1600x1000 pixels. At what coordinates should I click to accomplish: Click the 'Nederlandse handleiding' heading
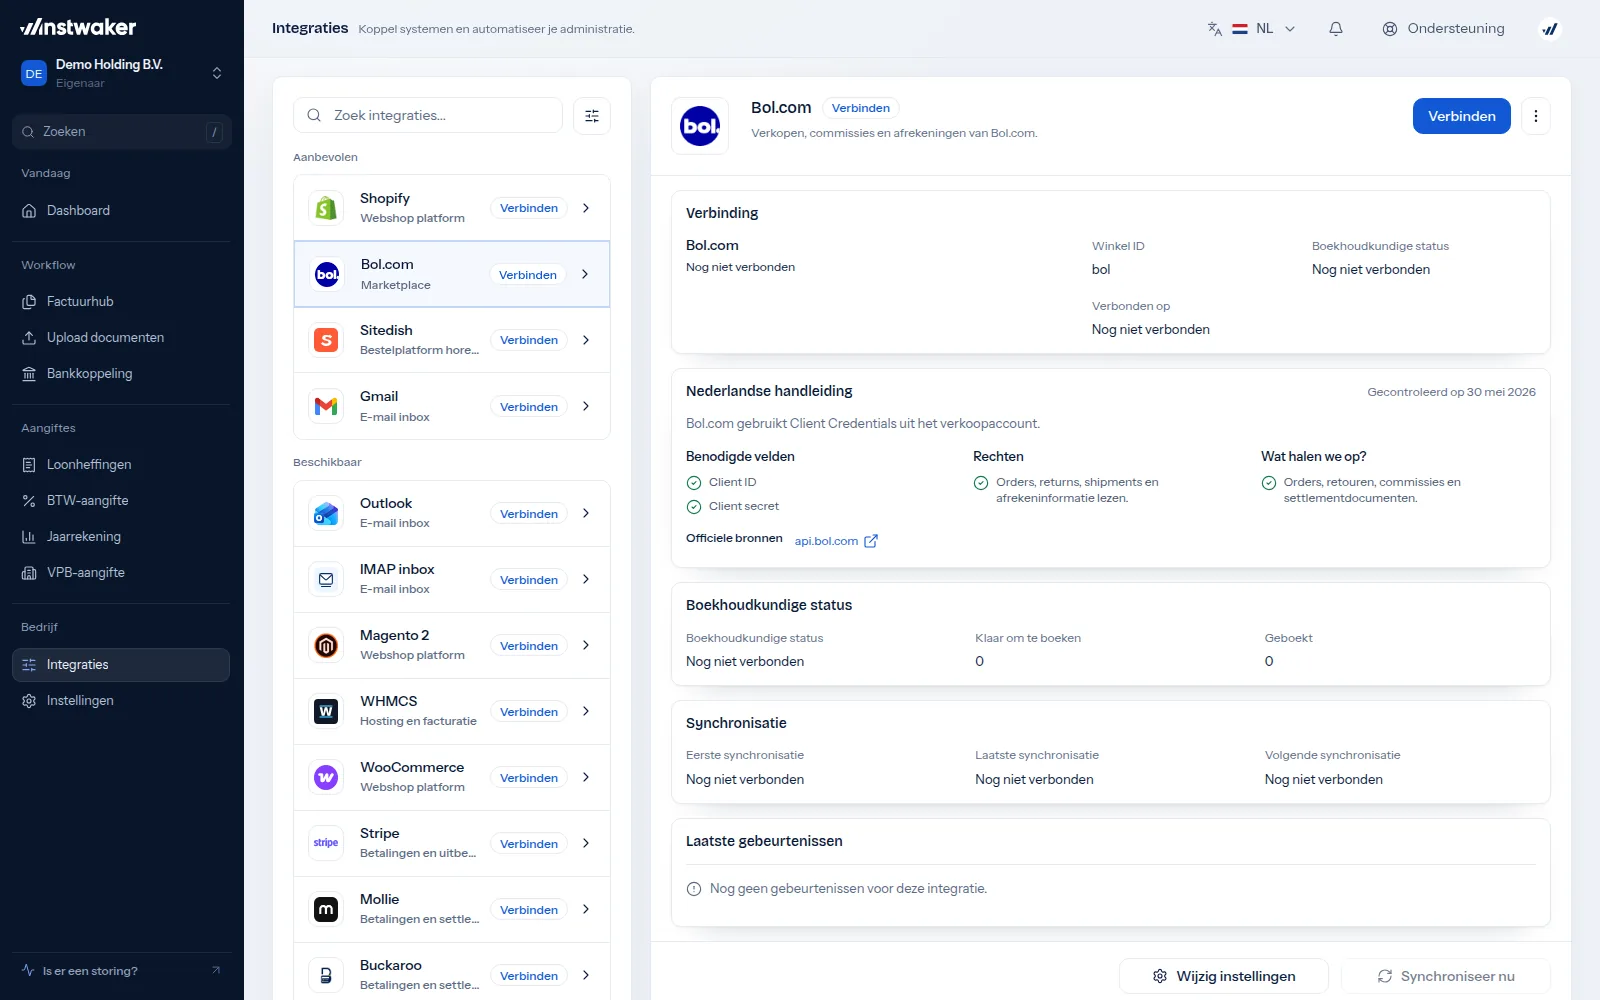(x=769, y=391)
